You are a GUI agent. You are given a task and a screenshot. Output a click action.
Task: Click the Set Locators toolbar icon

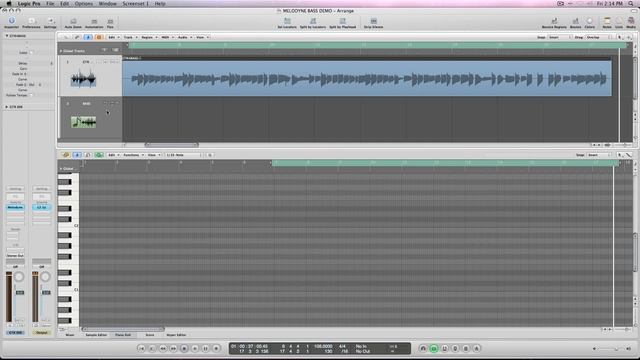[x=287, y=22]
